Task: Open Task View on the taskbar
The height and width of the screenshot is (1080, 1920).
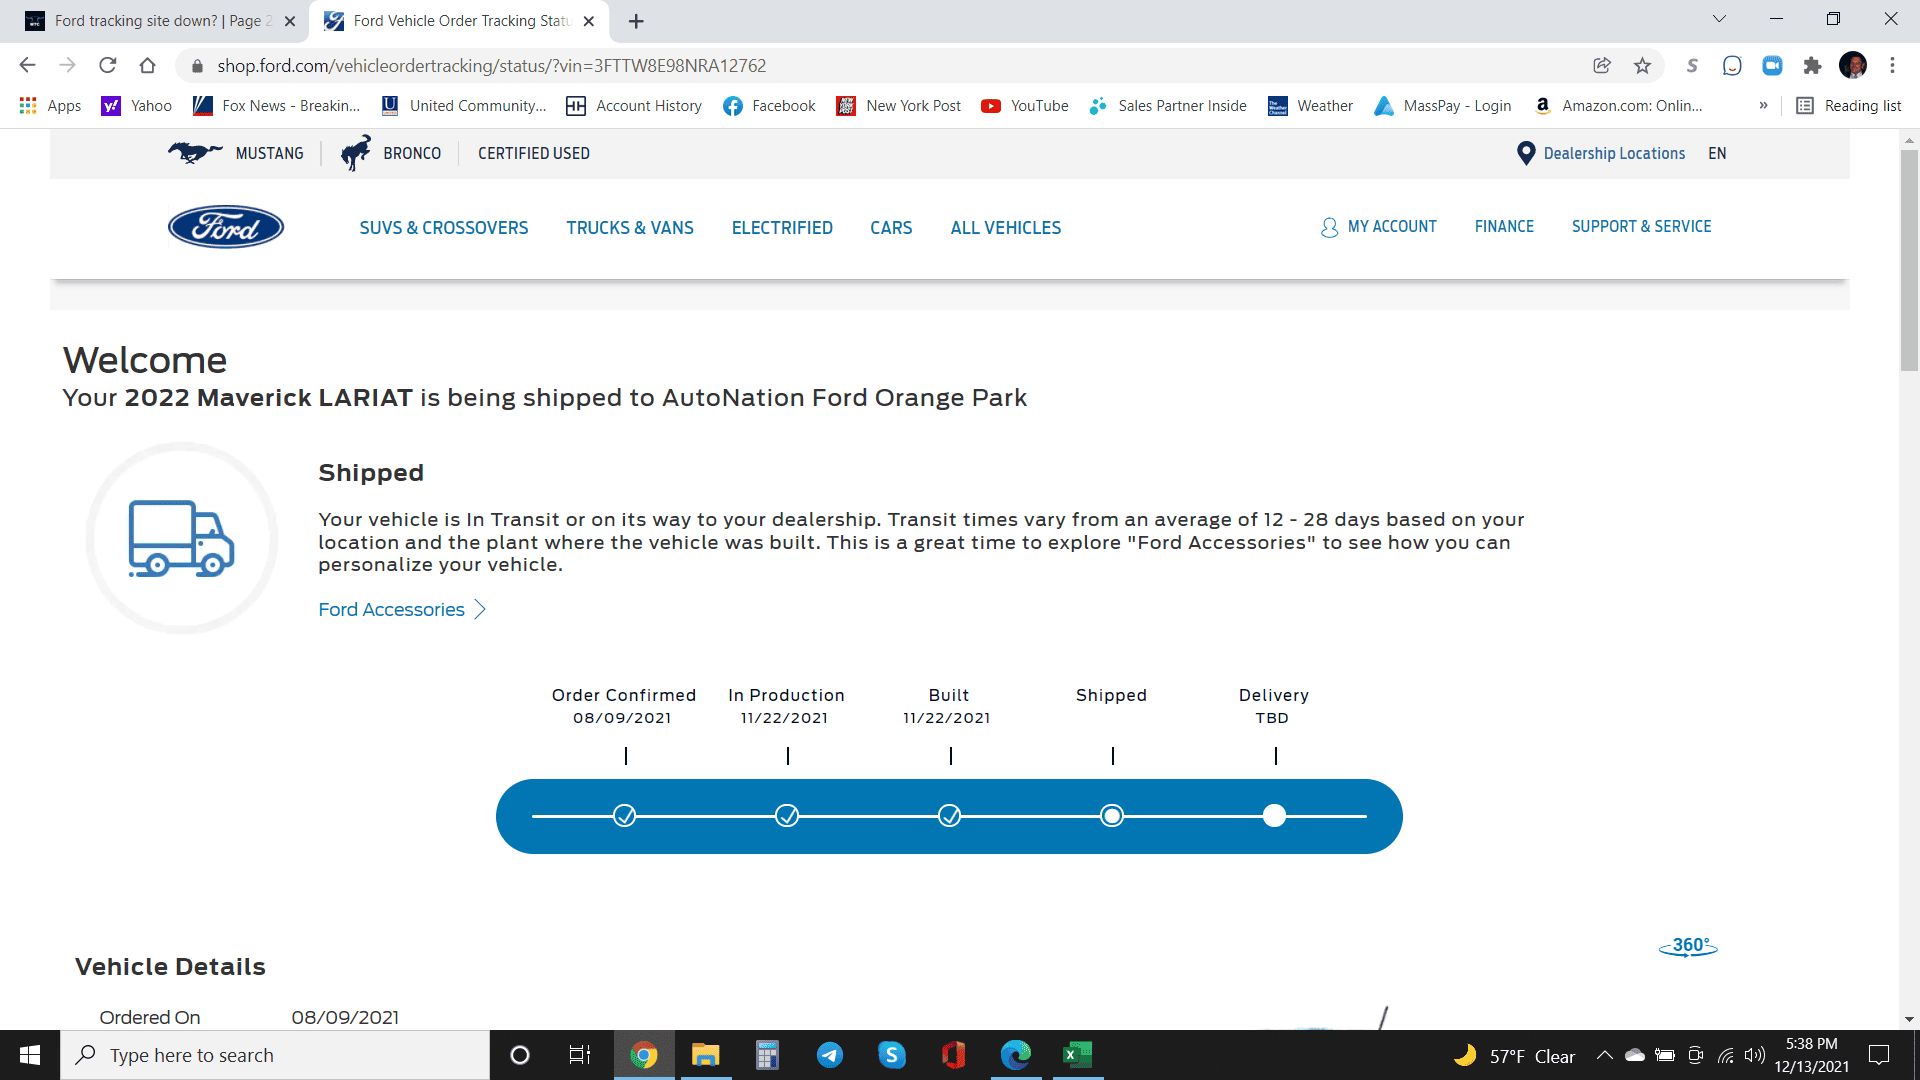Action: pyautogui.click(x=580, y=1055)
